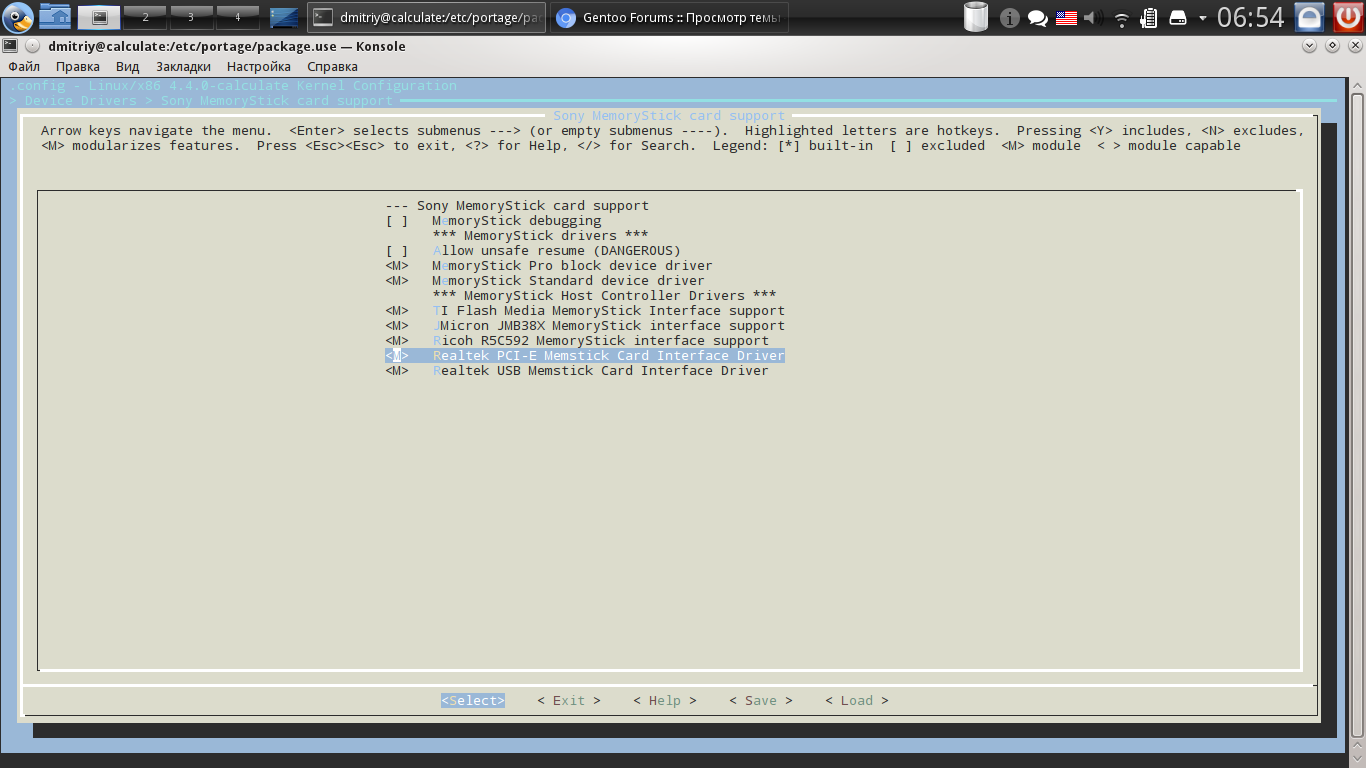Open the Wi-Fi network tray icon
Viewport: 1366px width, 768px height.
pos(1122,18)
